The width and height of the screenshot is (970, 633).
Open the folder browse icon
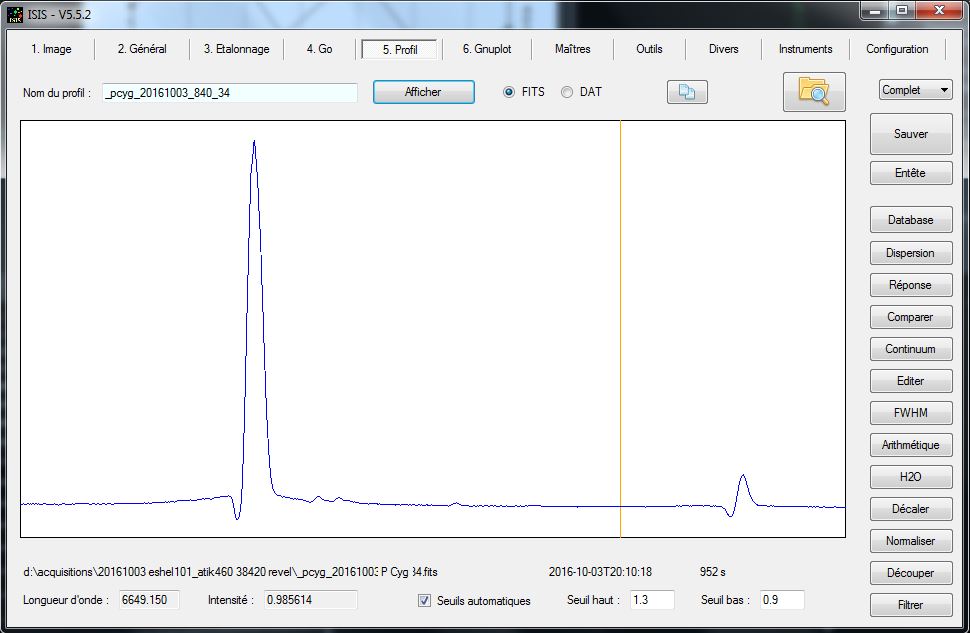[x=813, y=92]
